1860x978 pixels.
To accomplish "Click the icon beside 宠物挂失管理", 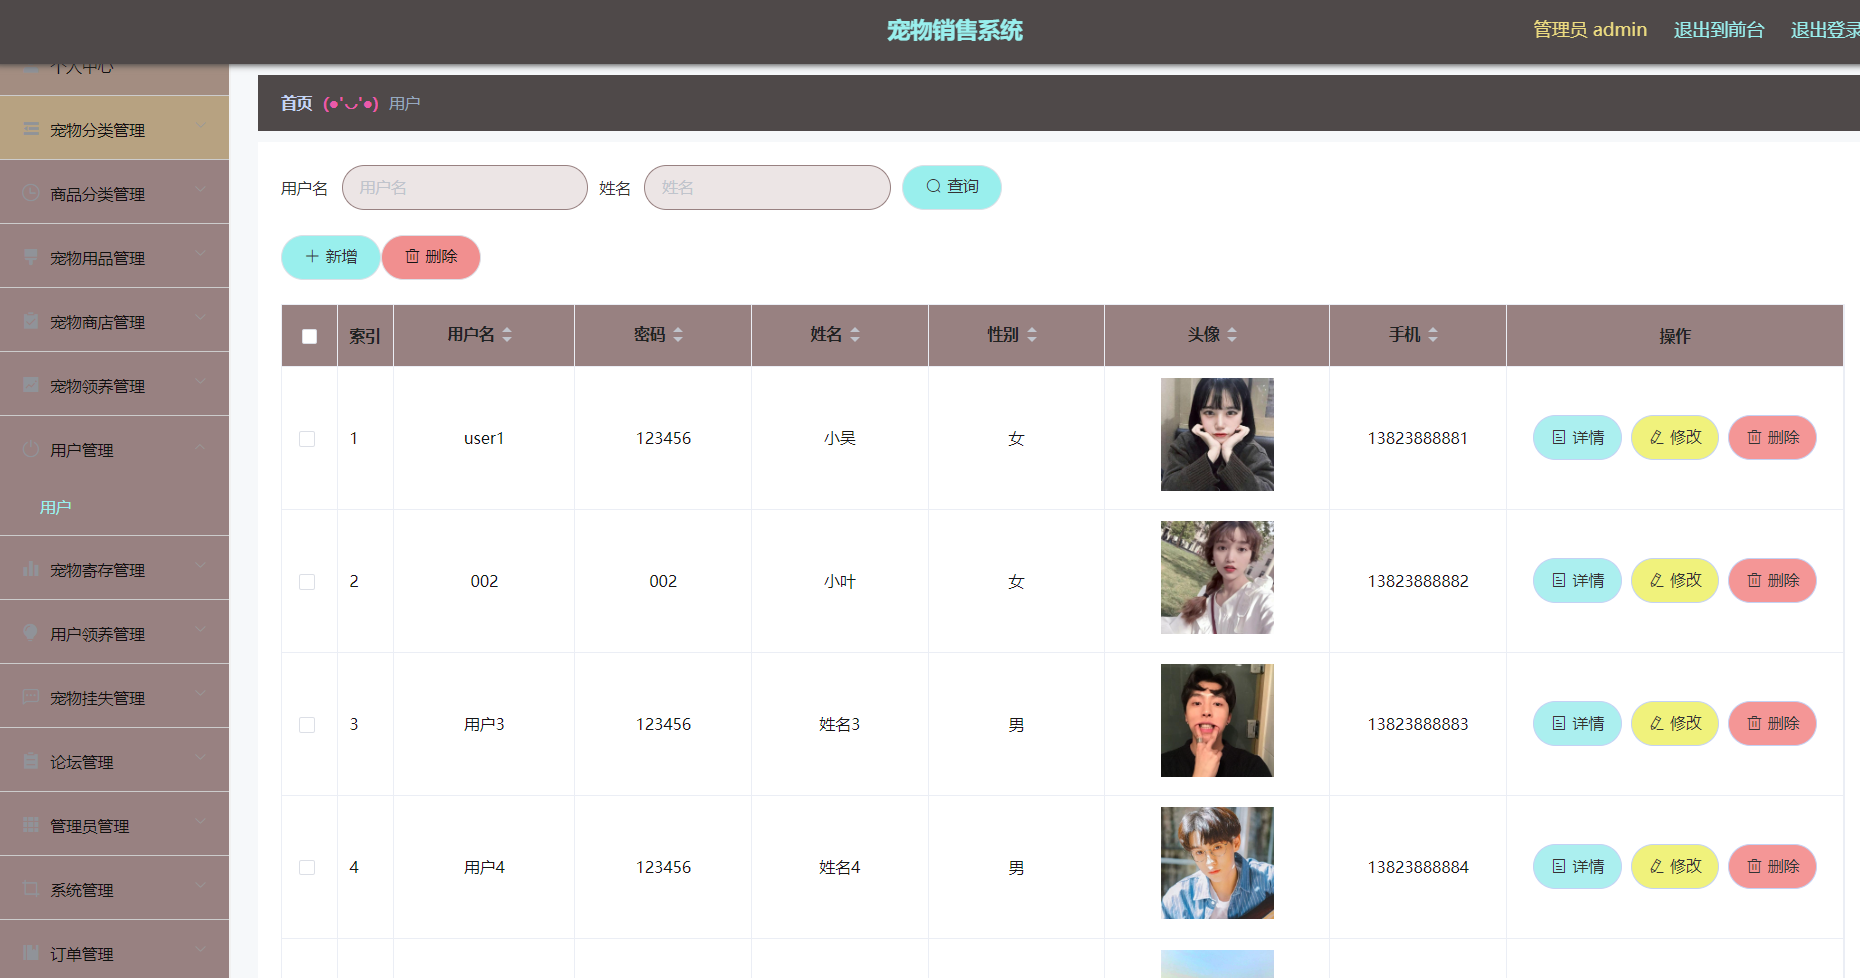I will pyautogui.click(x=31, y=697).
